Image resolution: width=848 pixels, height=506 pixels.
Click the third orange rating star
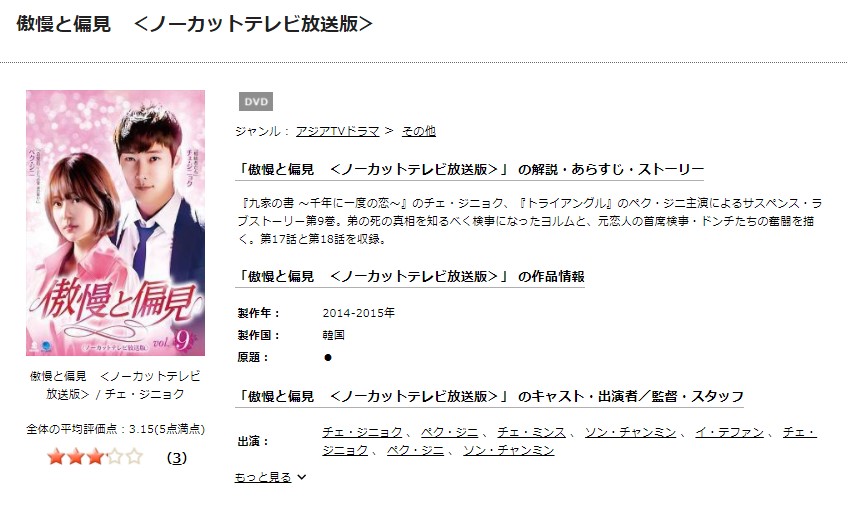click(95, 457)
